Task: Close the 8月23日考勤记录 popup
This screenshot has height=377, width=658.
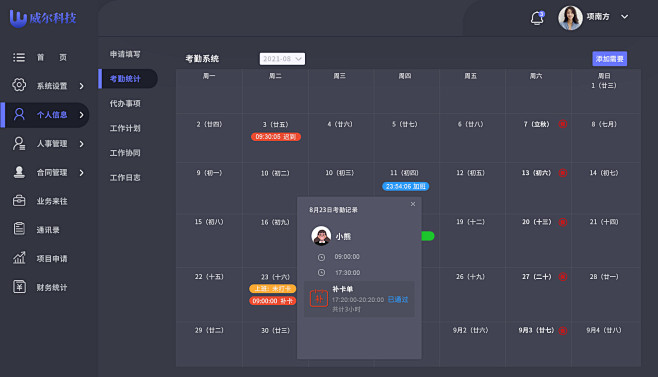Action: tap(413, 204)
